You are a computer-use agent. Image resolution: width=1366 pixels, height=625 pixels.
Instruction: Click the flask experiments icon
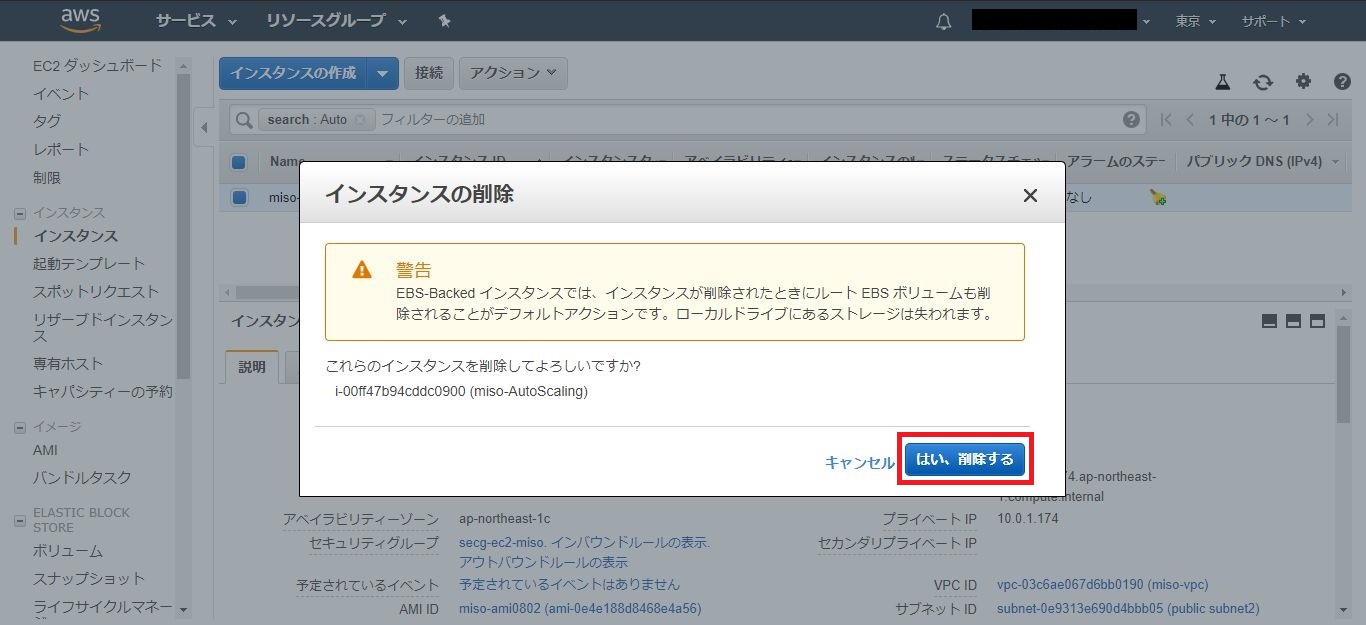click(x=1222, y=82)
